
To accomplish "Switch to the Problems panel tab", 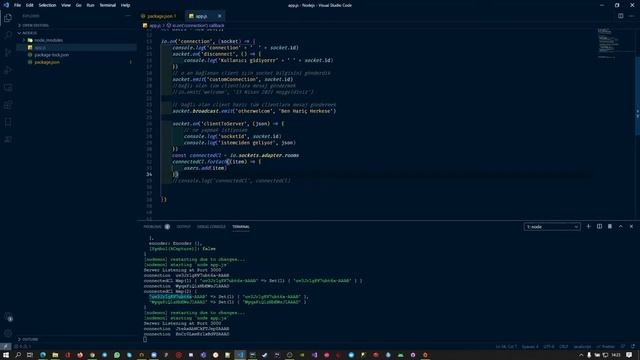I will pos(152,227).
